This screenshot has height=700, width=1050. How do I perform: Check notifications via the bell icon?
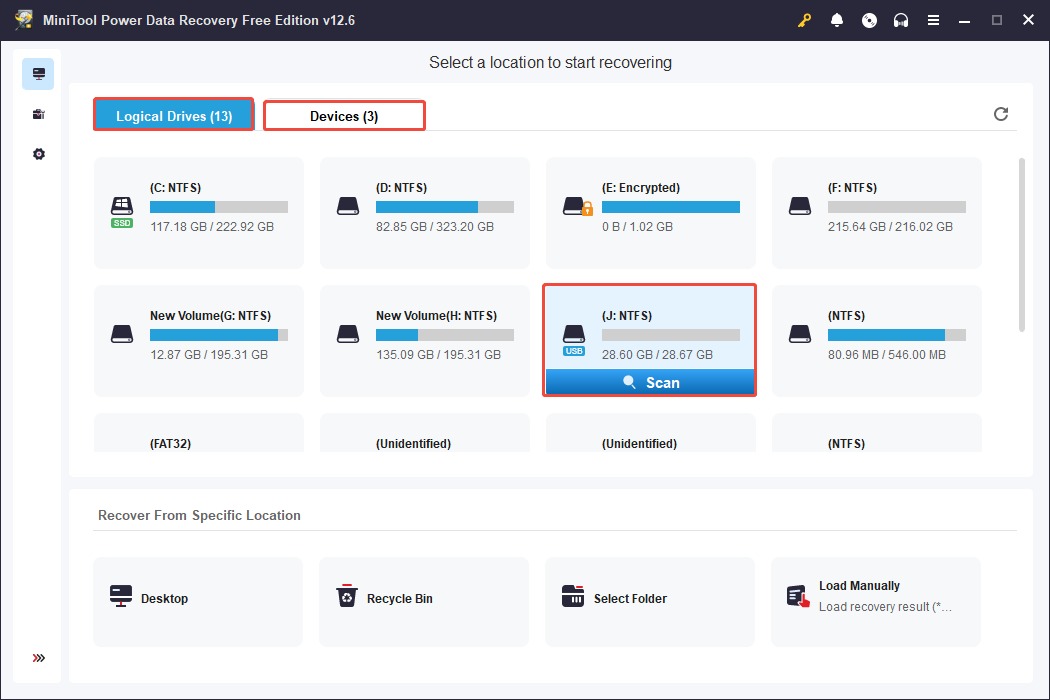[x=837, y=19]
